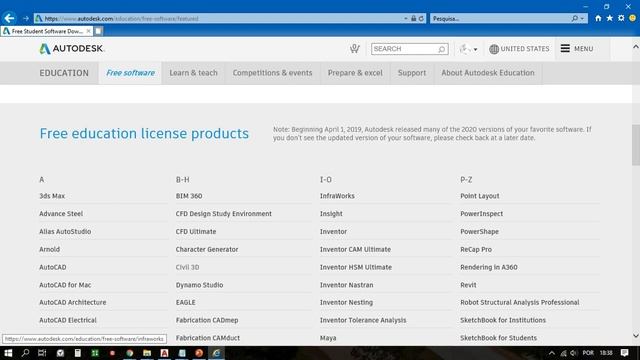
Task: Close the Free Student Software tab
Action: click(x=88, y=31)
